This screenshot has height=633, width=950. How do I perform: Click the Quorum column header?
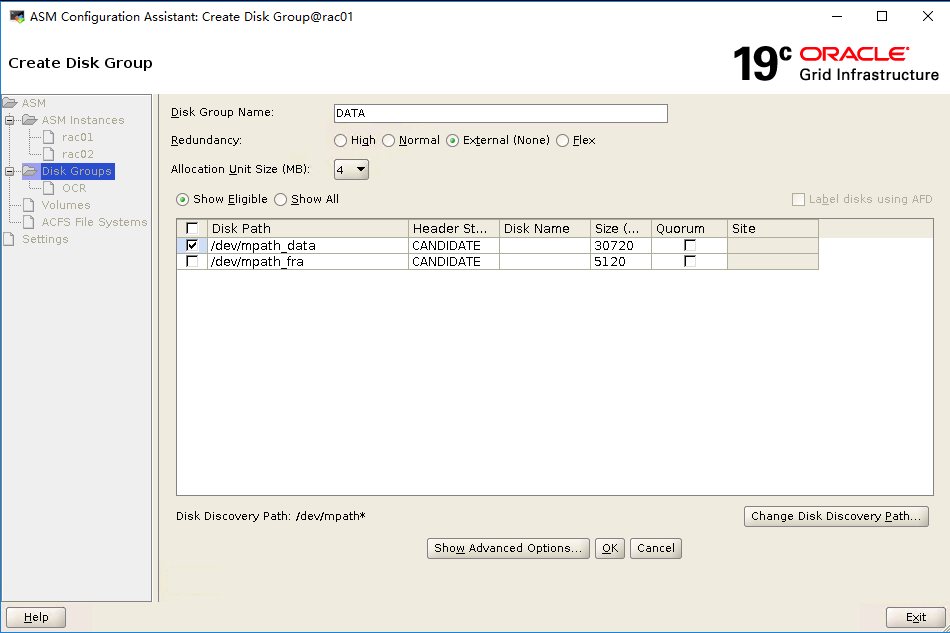tap(689, 228)
